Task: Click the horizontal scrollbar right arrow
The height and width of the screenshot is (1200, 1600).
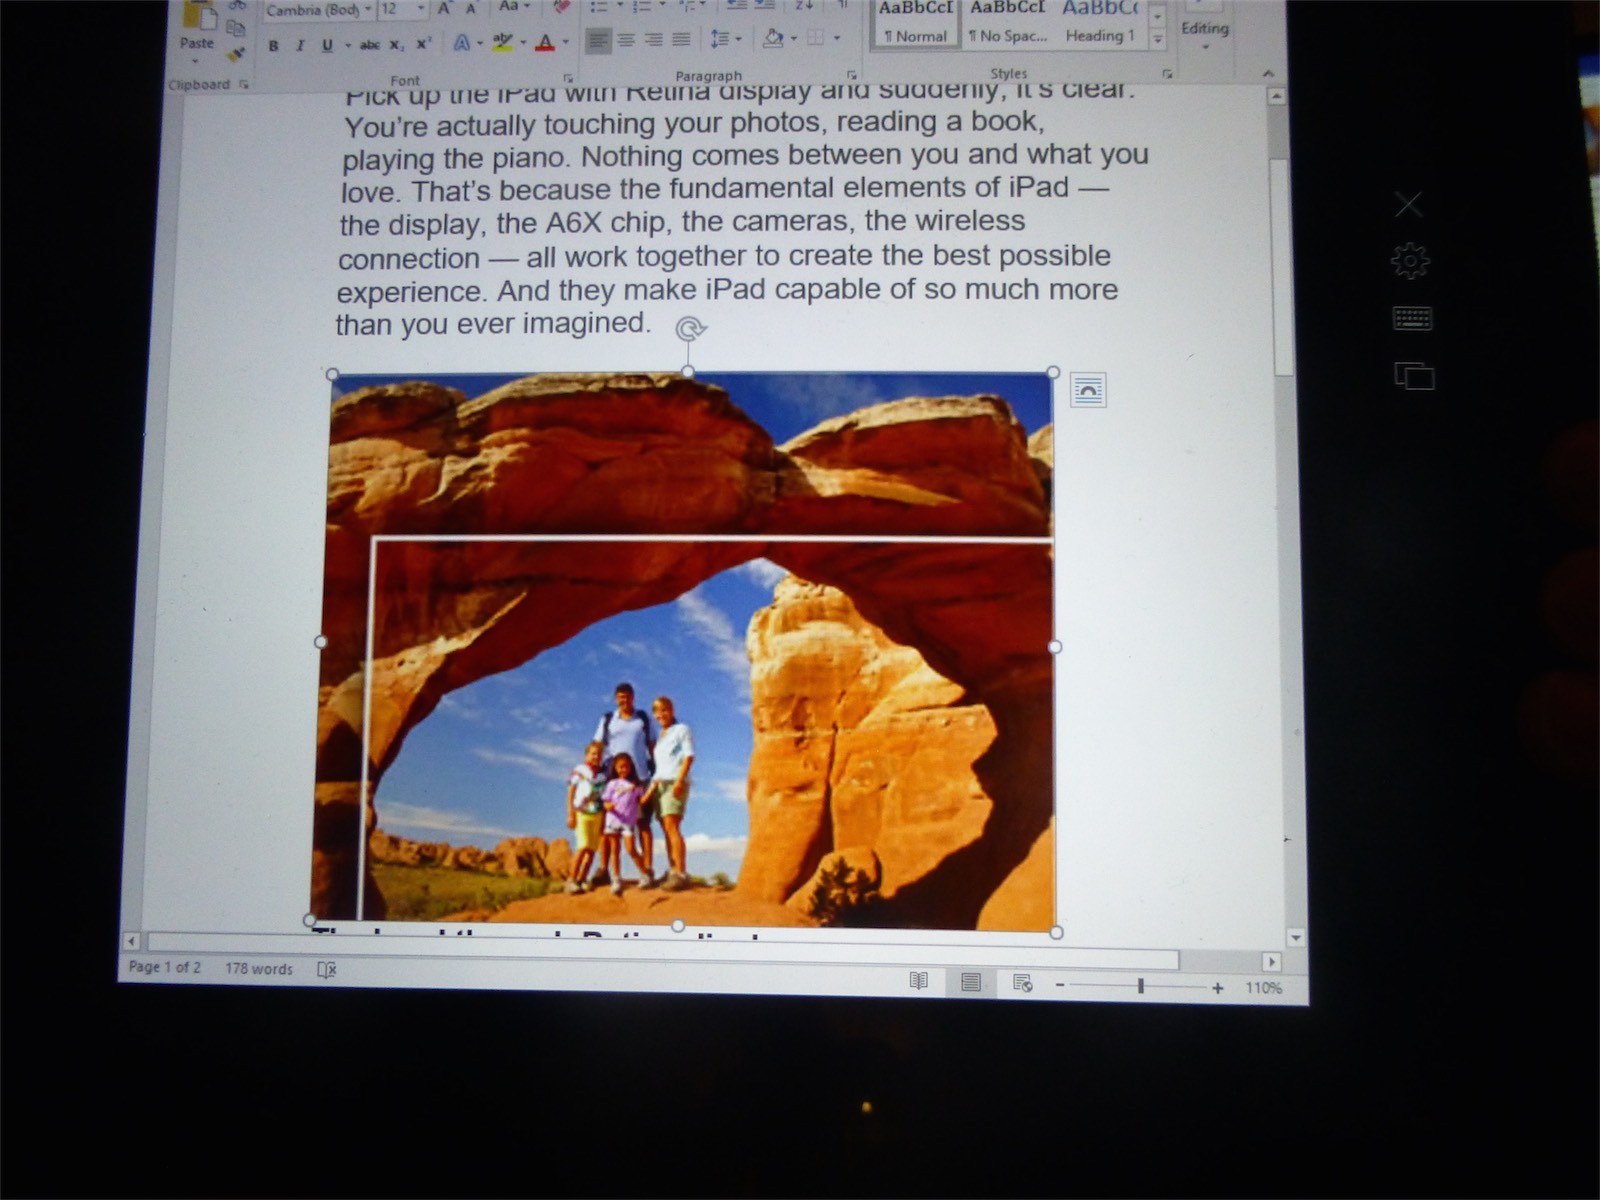Action: (1271, 962)
